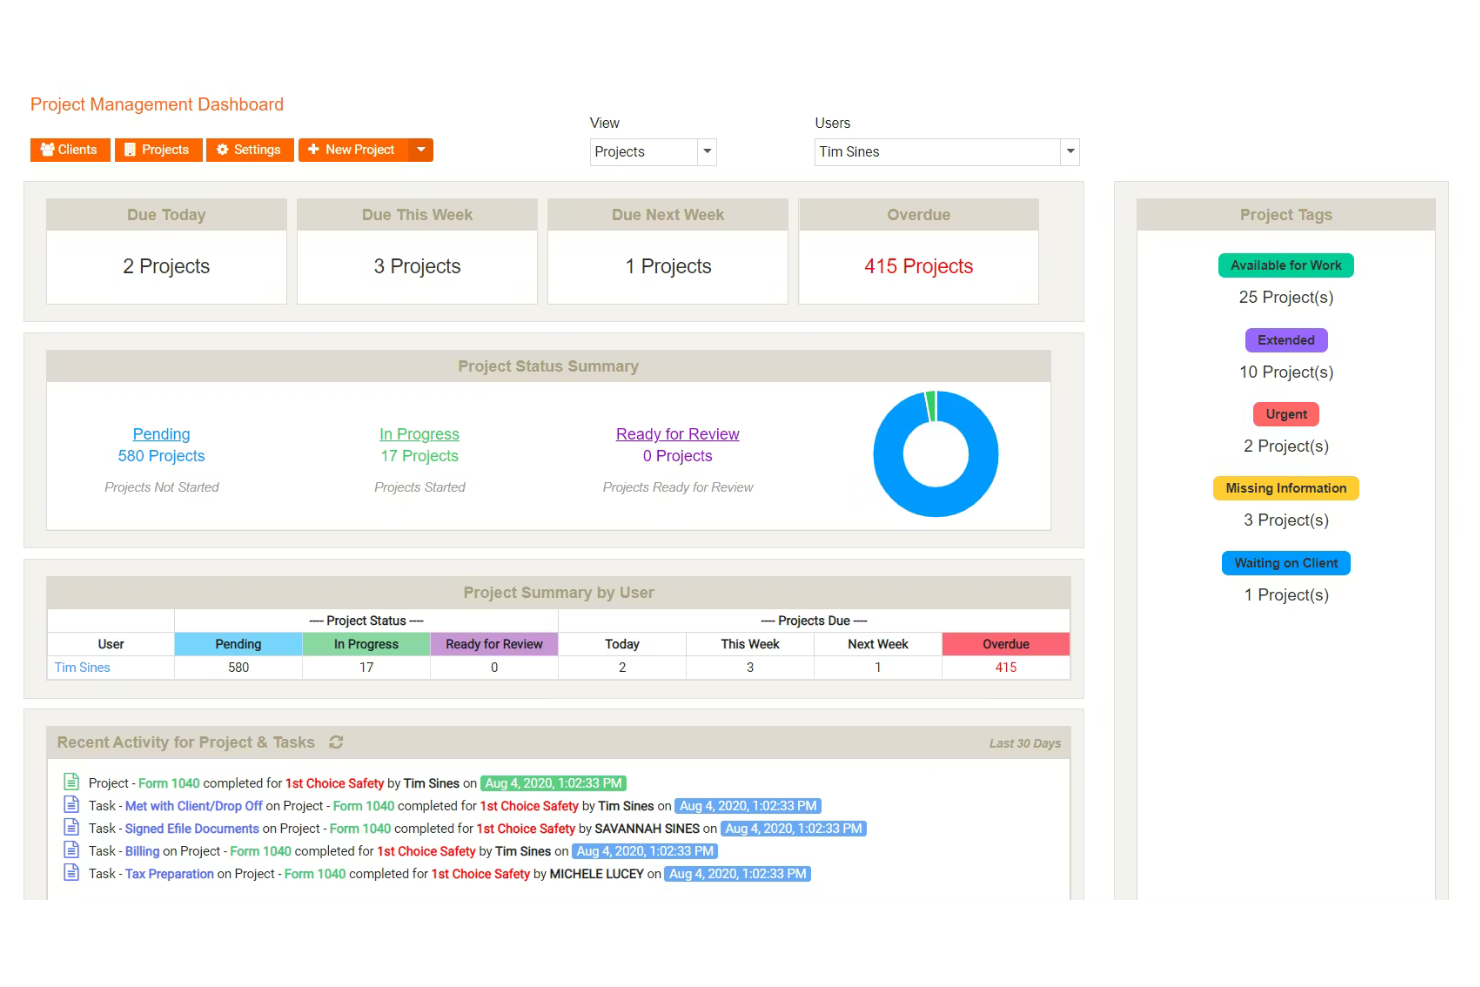Select Tim Sines in the user summary table
Screen dimensions: 1480x987
point(82,667)
